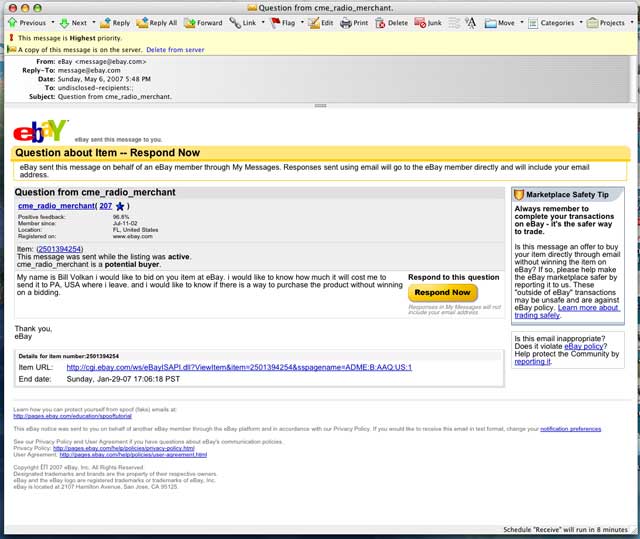Click the Reply All toolbar icon
Image resolution: width=640 pixels, height=539 pixels.
point(156,22)
